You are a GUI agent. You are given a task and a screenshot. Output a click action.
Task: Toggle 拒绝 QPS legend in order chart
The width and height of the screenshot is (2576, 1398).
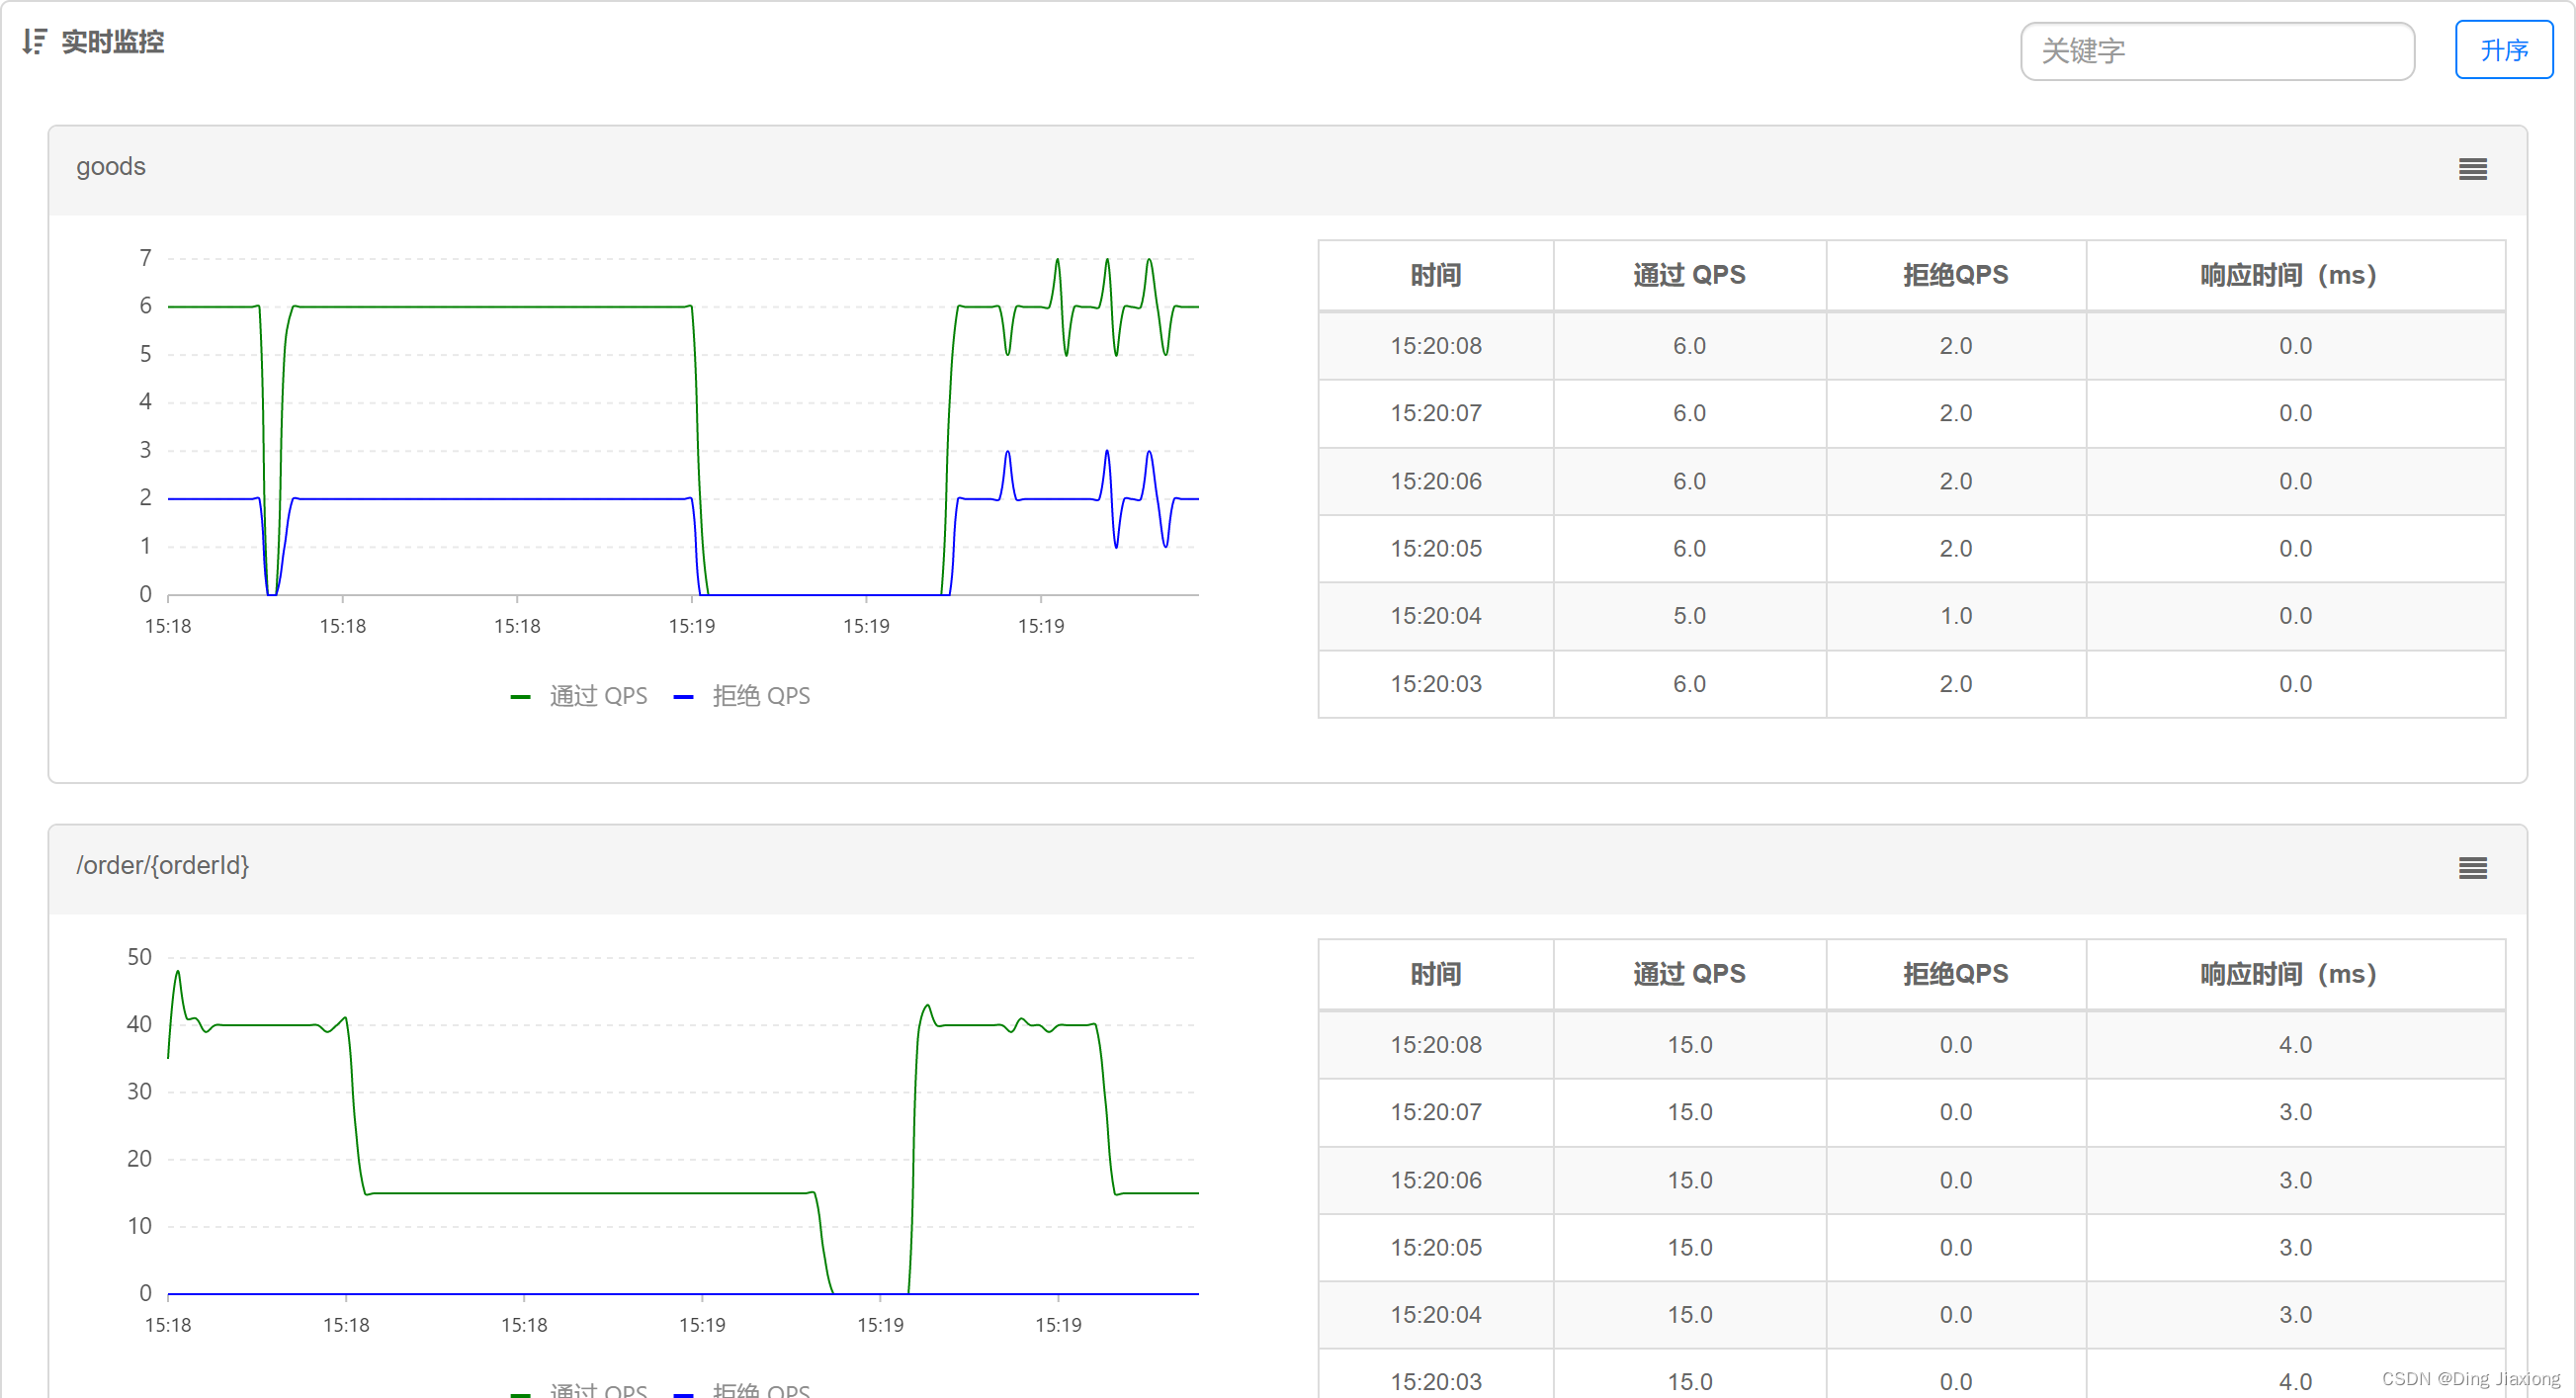(742, 1389)
